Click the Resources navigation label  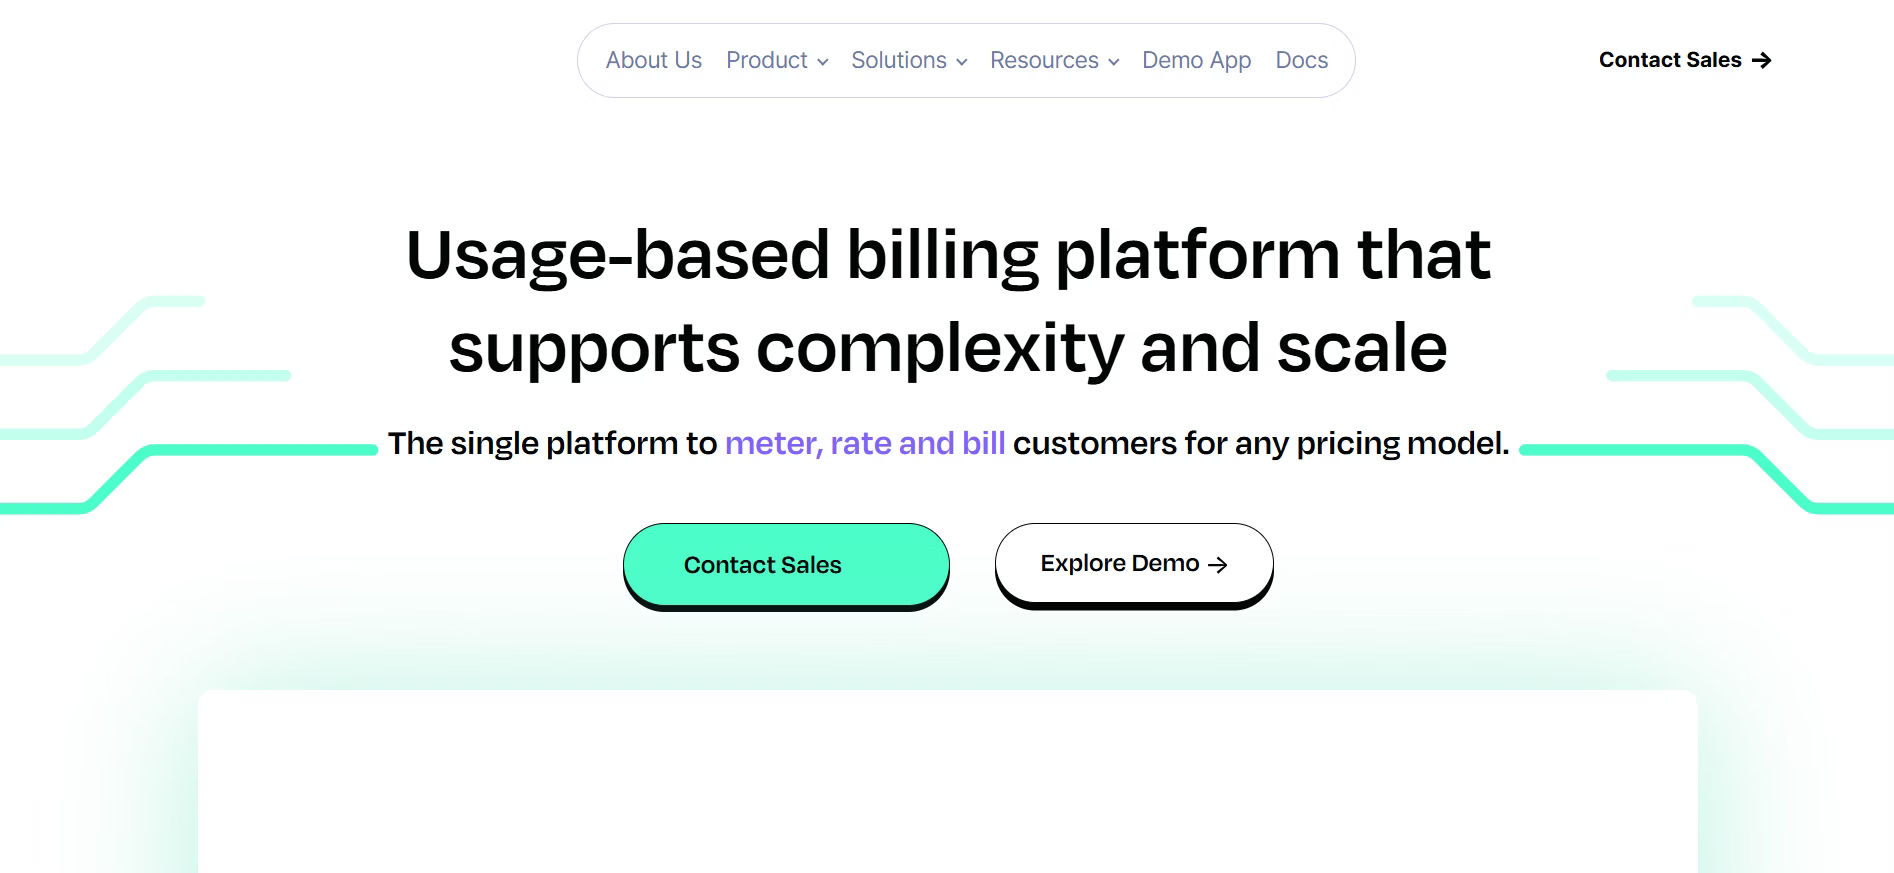click(x=1044, y=60)
